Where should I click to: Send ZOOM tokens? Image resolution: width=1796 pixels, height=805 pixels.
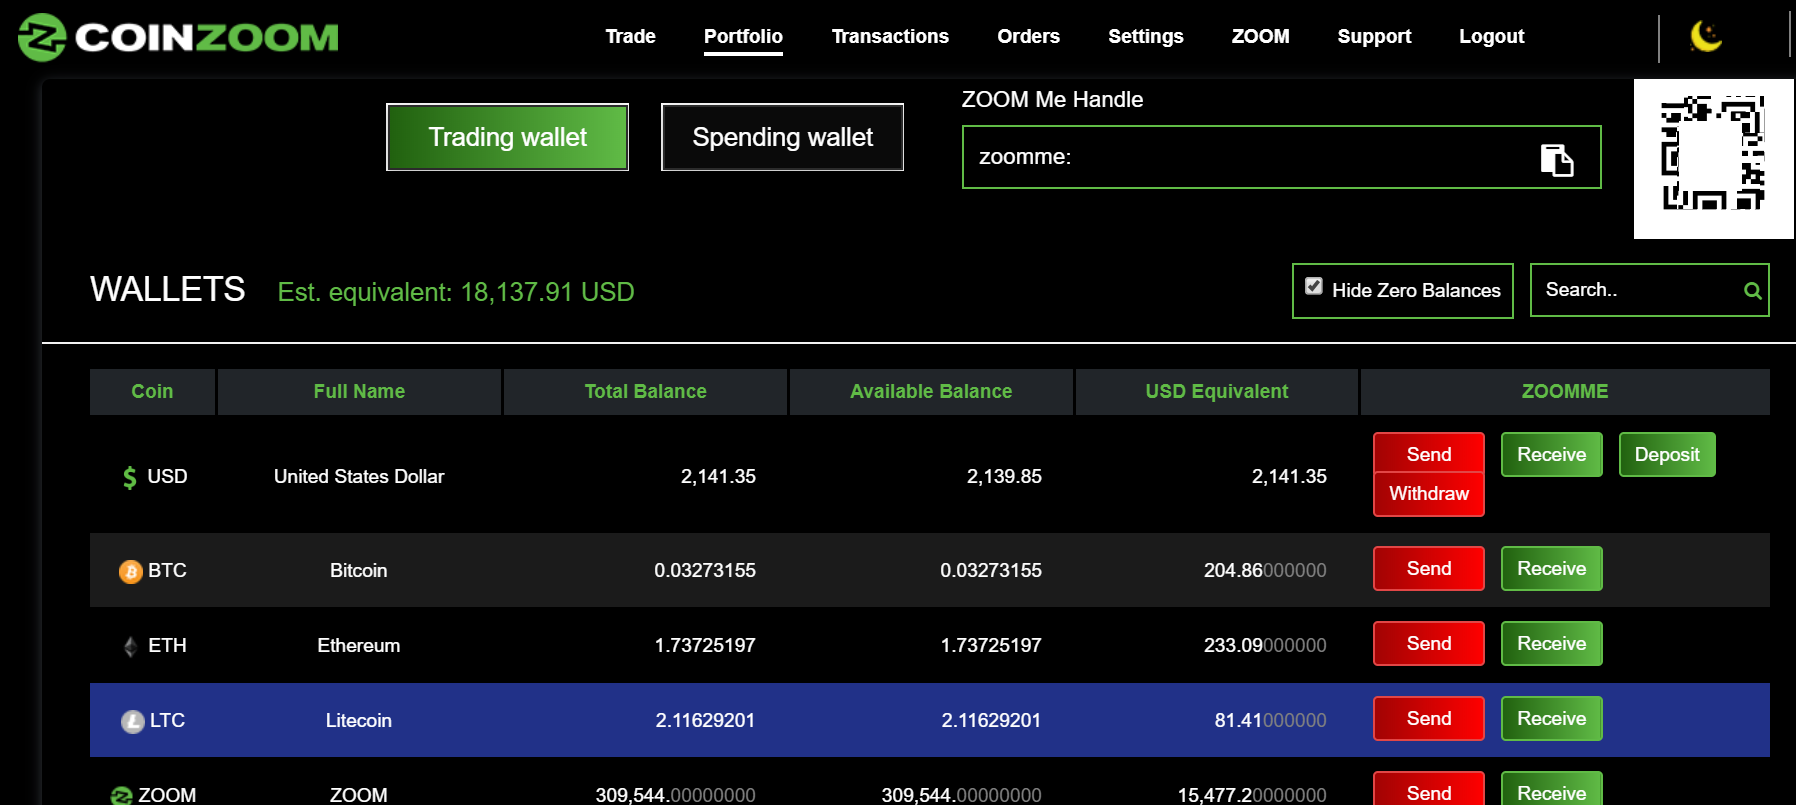tap(1428, 790)
